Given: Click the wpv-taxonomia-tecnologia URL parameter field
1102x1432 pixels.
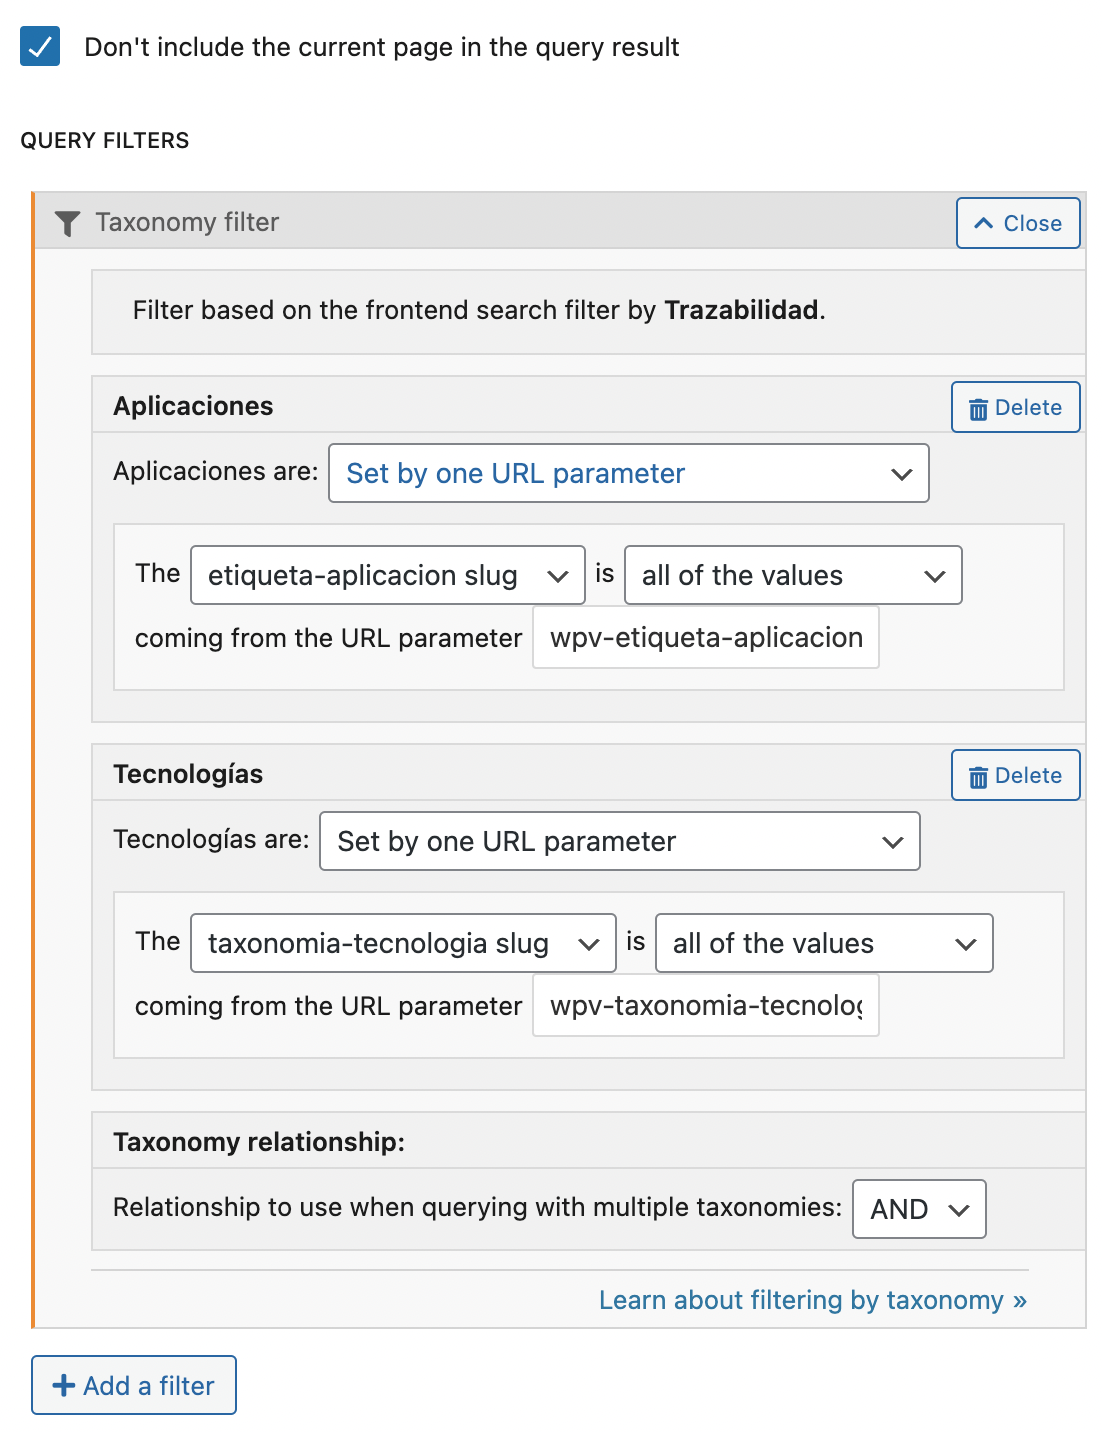Looking at the screenshot, I should coord(706,1005).
